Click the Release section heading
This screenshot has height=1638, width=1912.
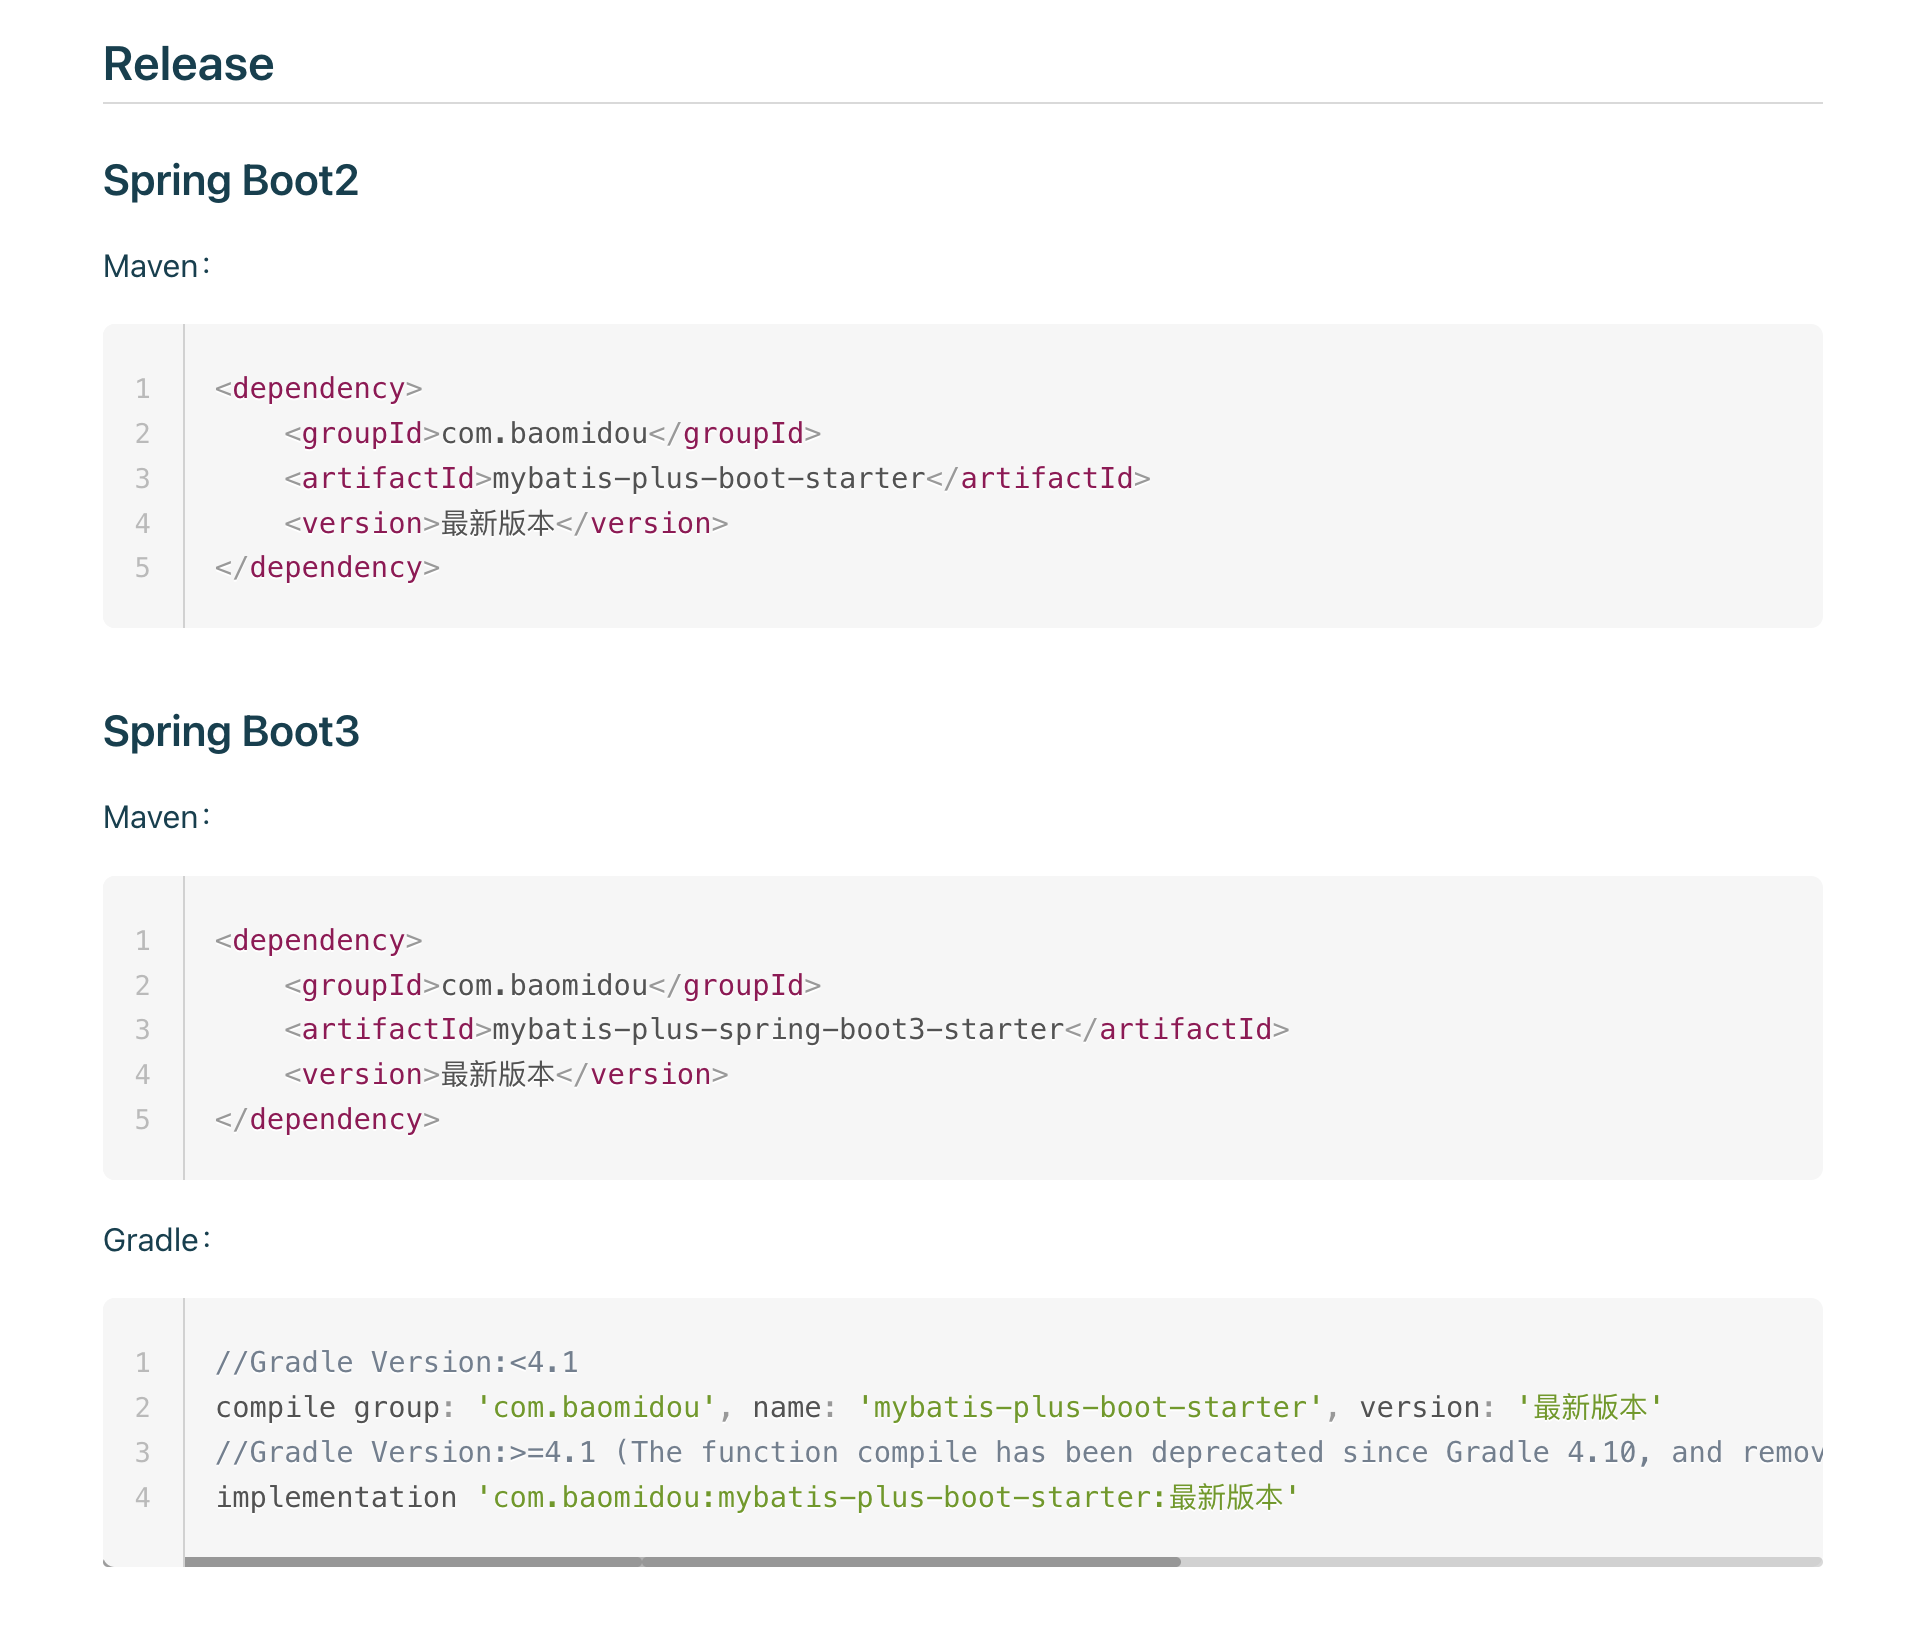point(188,64)
